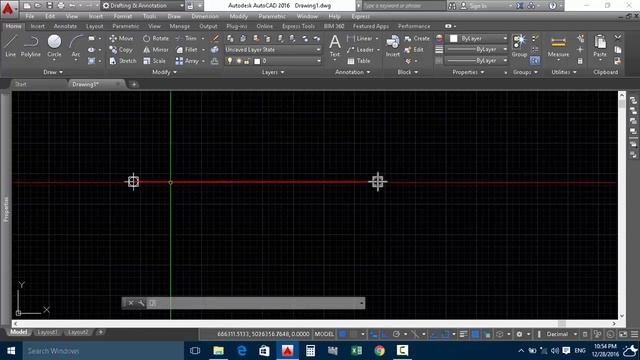Open the object color ByLayer swatch dropdown
This screenshot has height=360, width=640.
tap(478, 38)
